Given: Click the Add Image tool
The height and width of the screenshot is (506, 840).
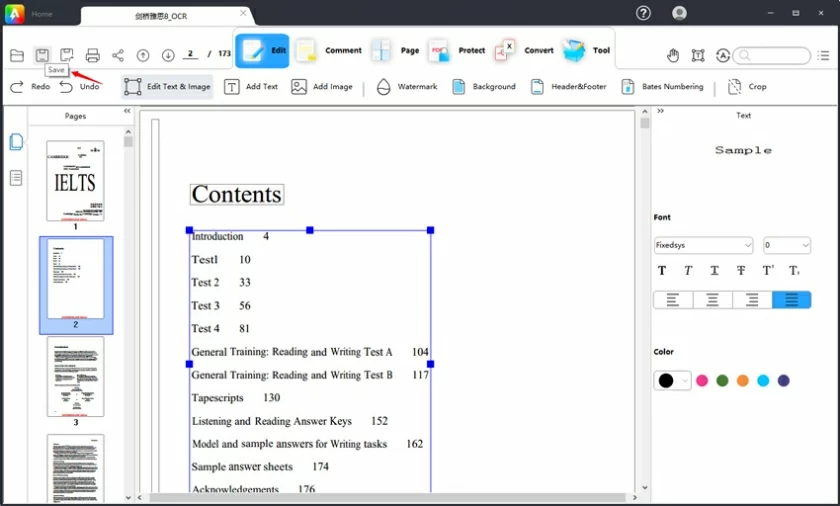Looking at the screenshot, I should [x=322, y=87].
